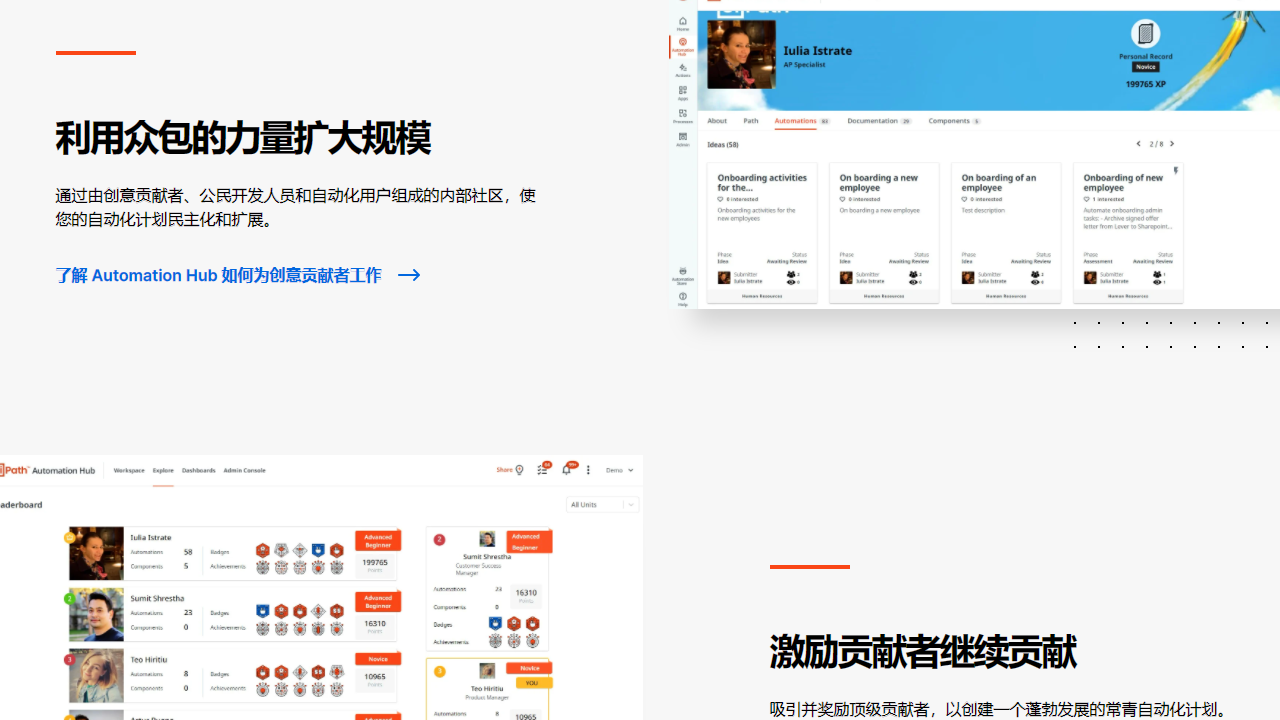Select Dashboards in the leaderboard navigation
This screenshot has width=1280, height=720.
[198, 470]
